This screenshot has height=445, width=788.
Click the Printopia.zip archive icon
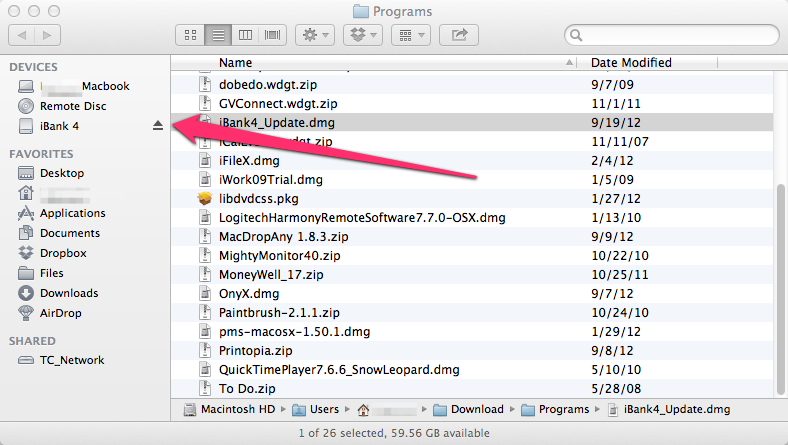[205, 350]
